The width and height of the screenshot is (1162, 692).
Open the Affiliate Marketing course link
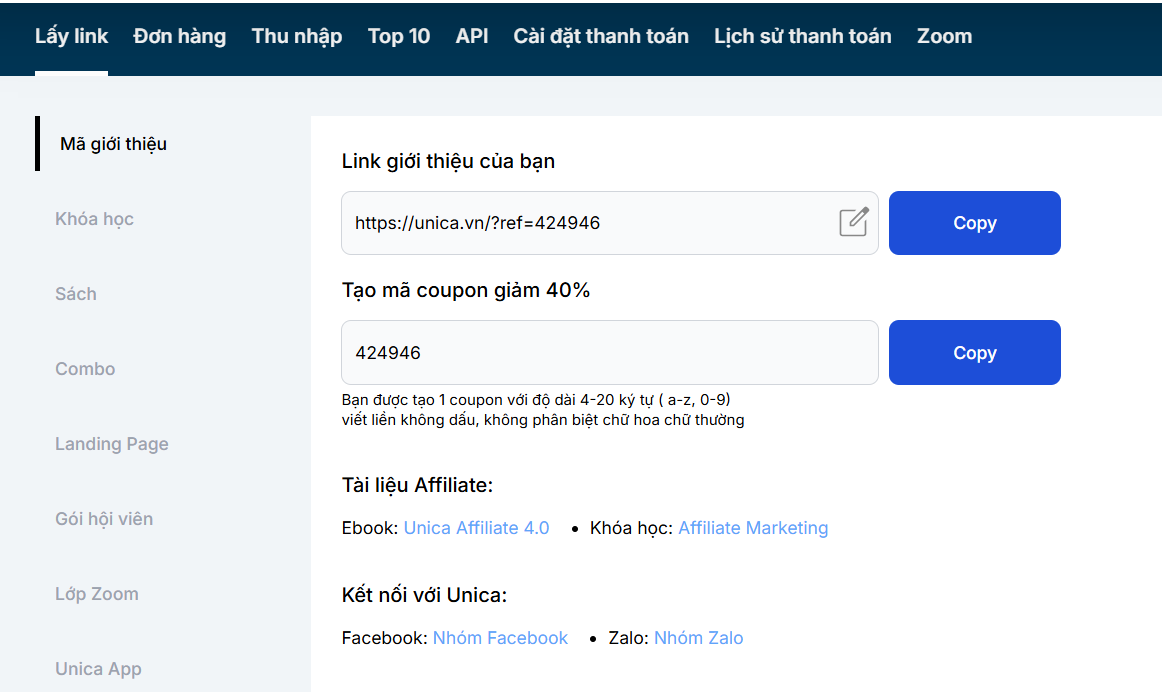pyautogui.click(x=753, y=528)
